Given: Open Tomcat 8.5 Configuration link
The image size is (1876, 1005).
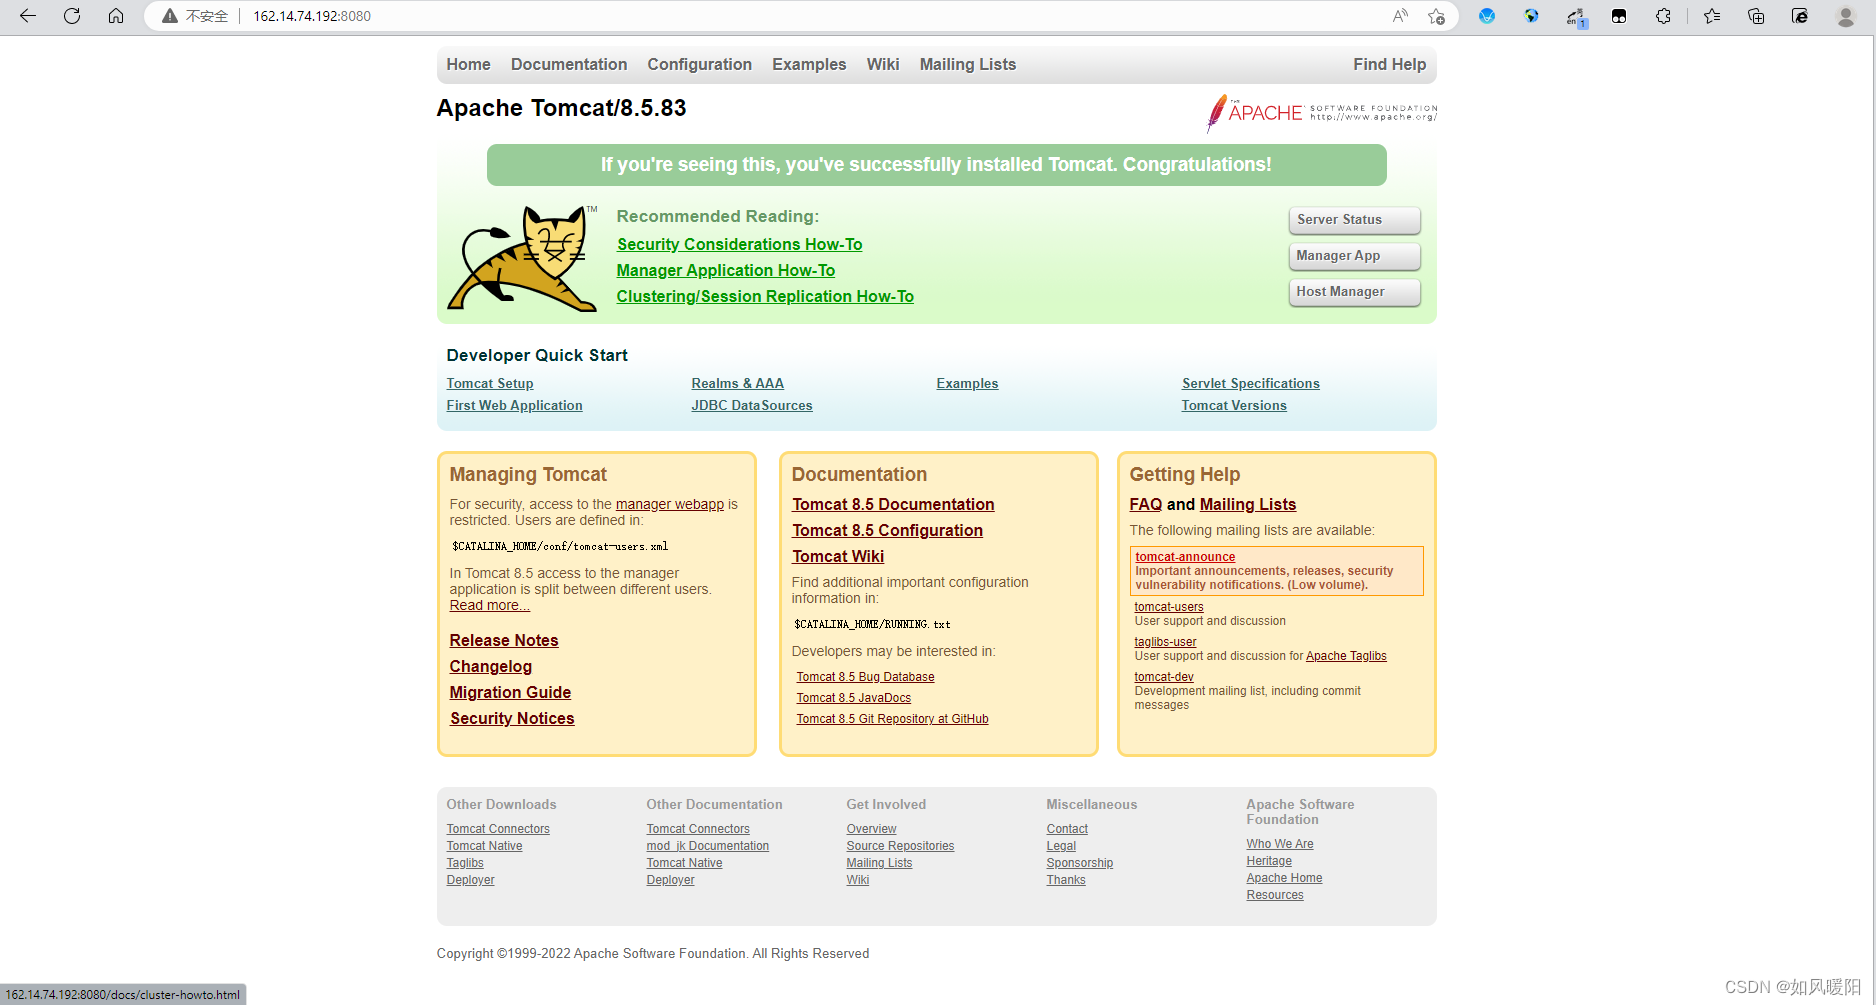Looking at the screenshot, I should (x=887, y=530).
